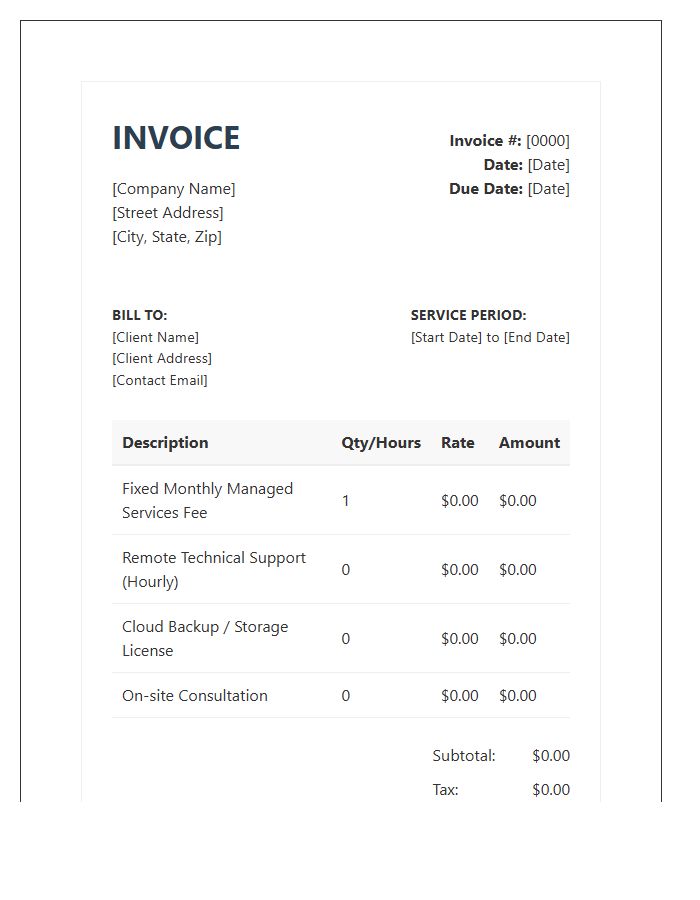
Task: Click quantity for Cloud Backup License
Action: point(345,639)
